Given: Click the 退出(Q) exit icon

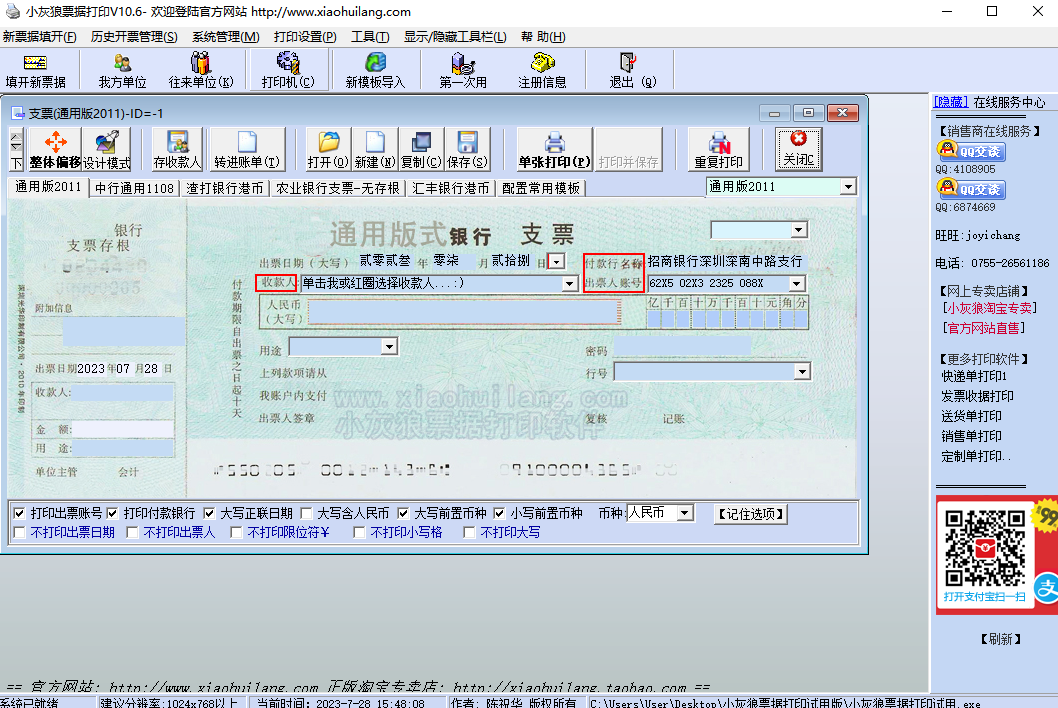Looking at the screenshot, I should [632, 70].
